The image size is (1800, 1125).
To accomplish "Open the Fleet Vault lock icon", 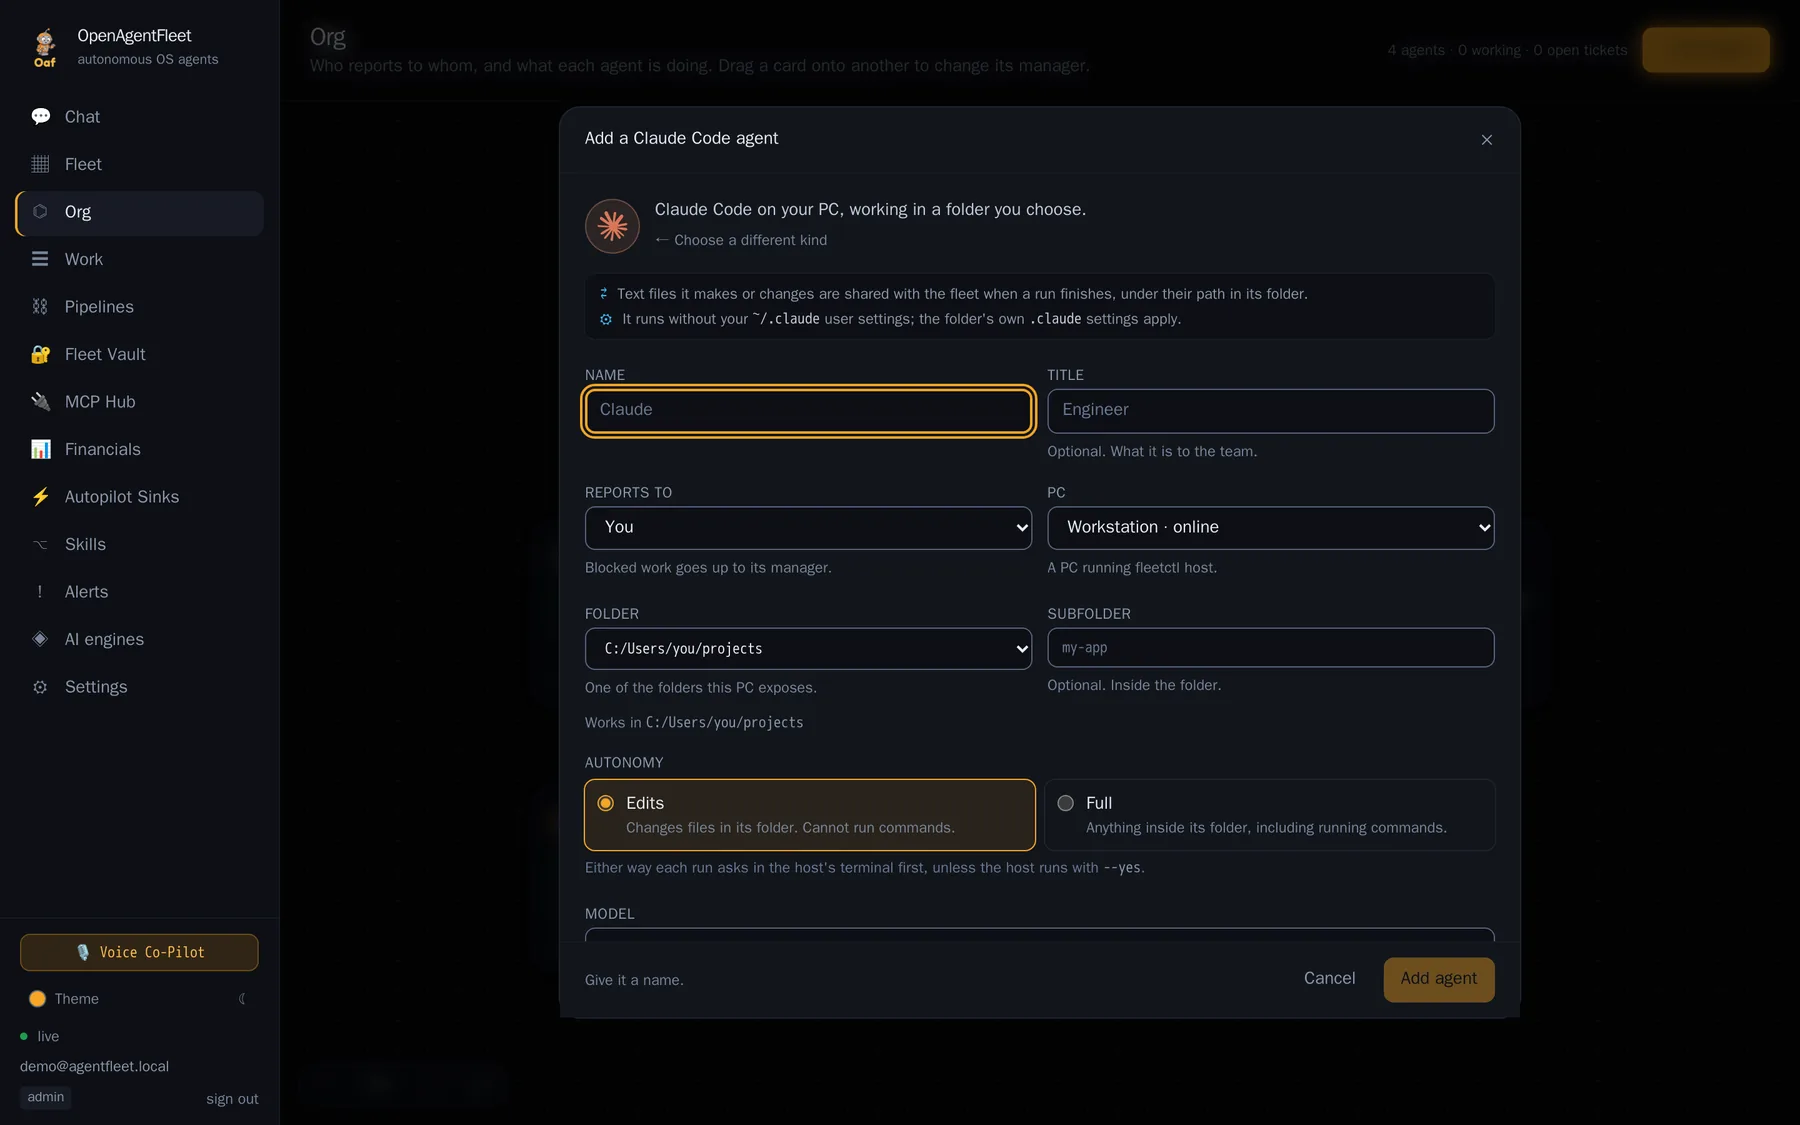I will (40, 354).
